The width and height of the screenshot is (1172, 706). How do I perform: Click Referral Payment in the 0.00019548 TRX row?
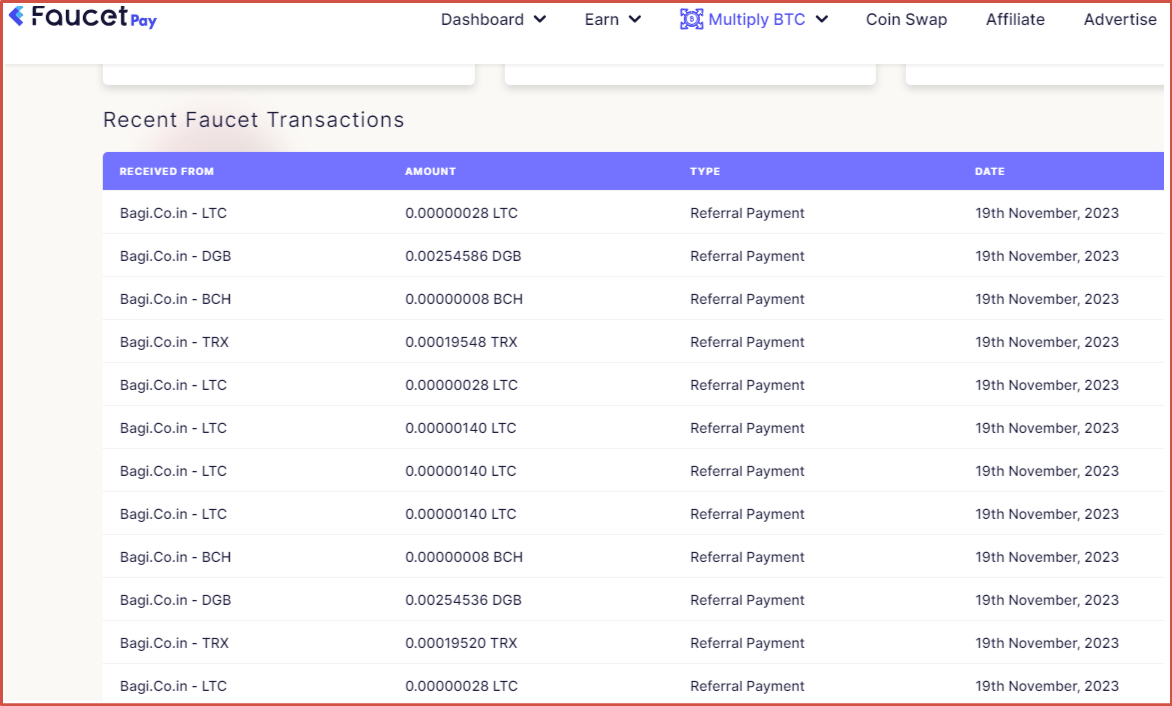point(747,342)
